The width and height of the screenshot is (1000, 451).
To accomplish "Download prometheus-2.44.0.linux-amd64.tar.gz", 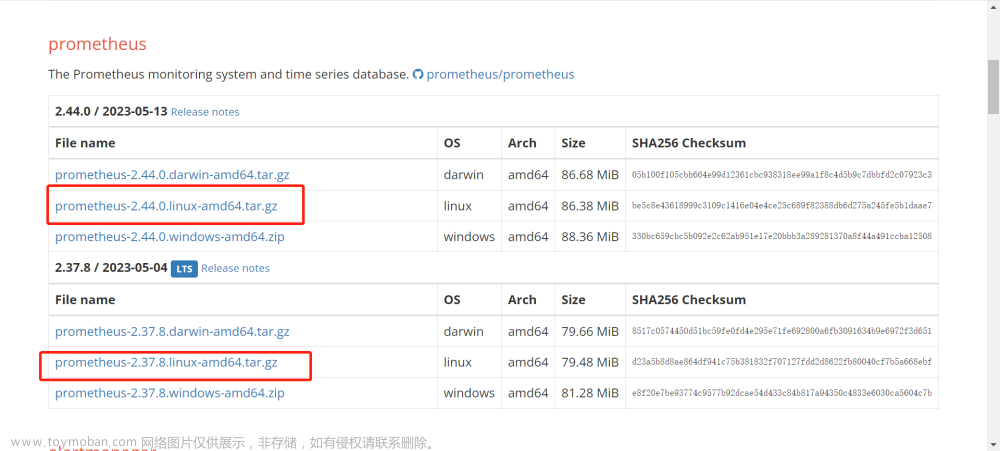I will click(x=166, y=206).
